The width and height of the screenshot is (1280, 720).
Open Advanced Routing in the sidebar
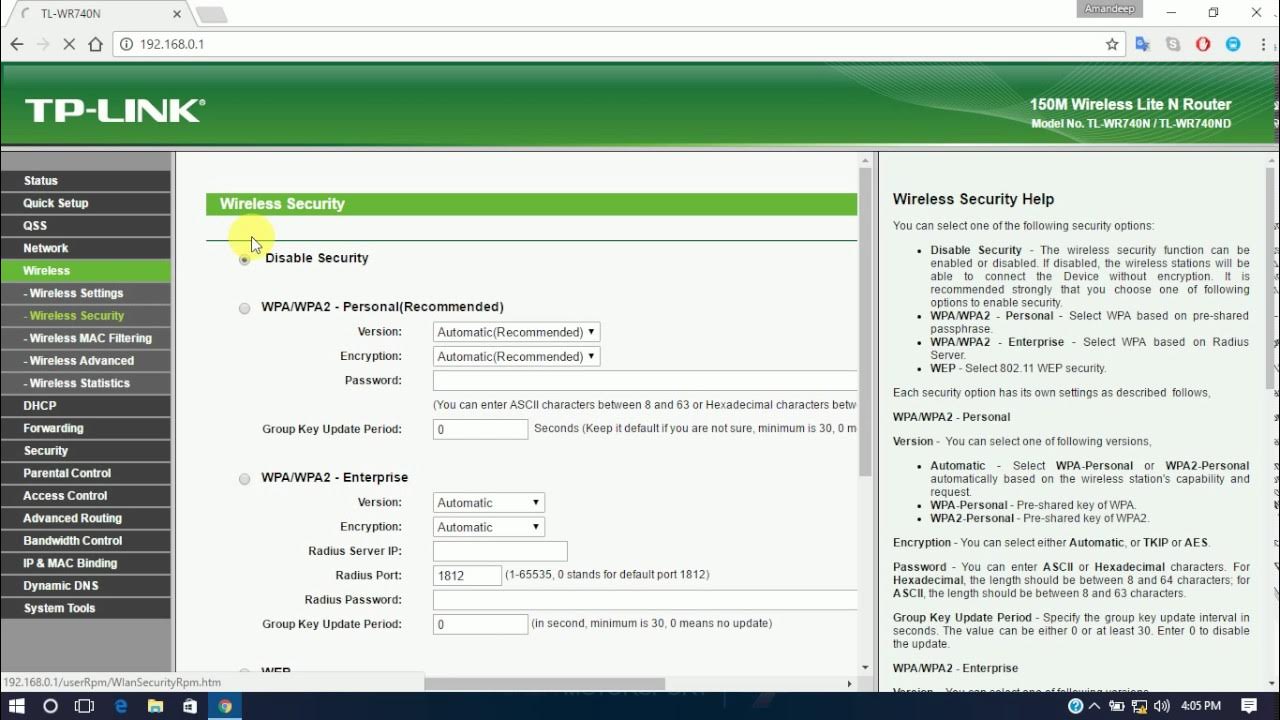86,518
